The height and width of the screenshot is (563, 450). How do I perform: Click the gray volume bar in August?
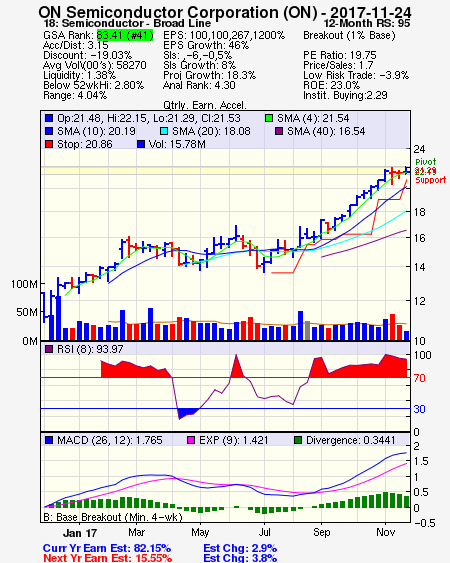(307, 330)
